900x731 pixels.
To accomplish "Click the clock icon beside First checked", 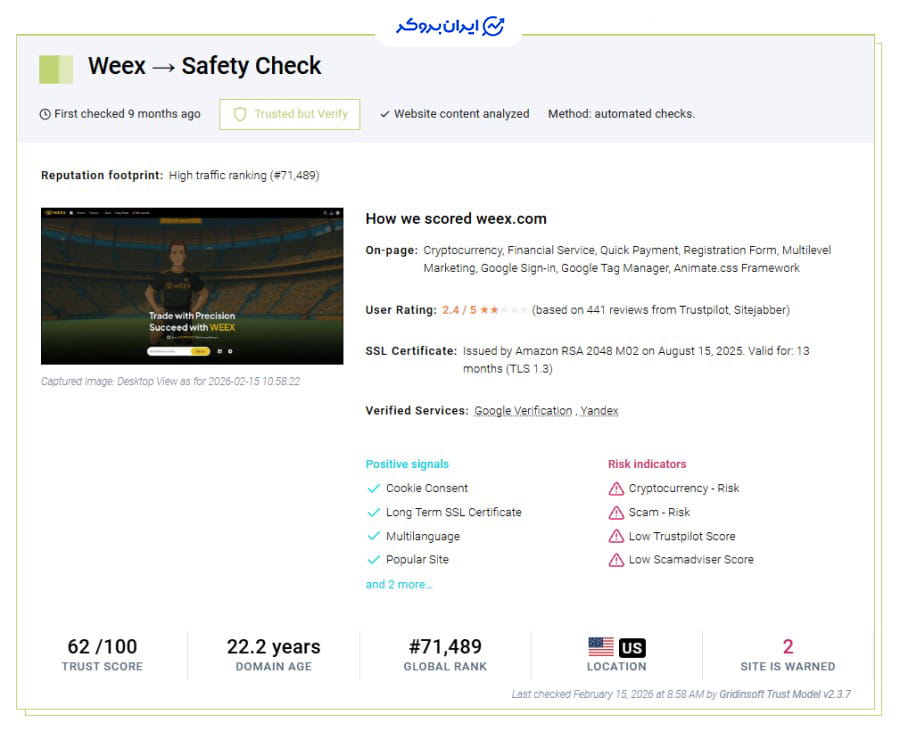I will click(45, 114).
